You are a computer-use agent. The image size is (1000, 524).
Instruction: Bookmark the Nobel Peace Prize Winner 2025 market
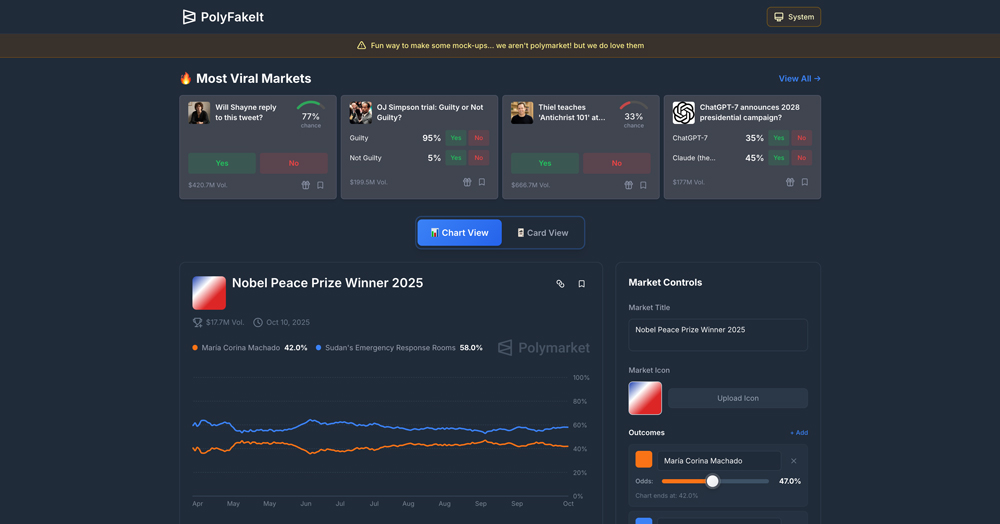581,284
